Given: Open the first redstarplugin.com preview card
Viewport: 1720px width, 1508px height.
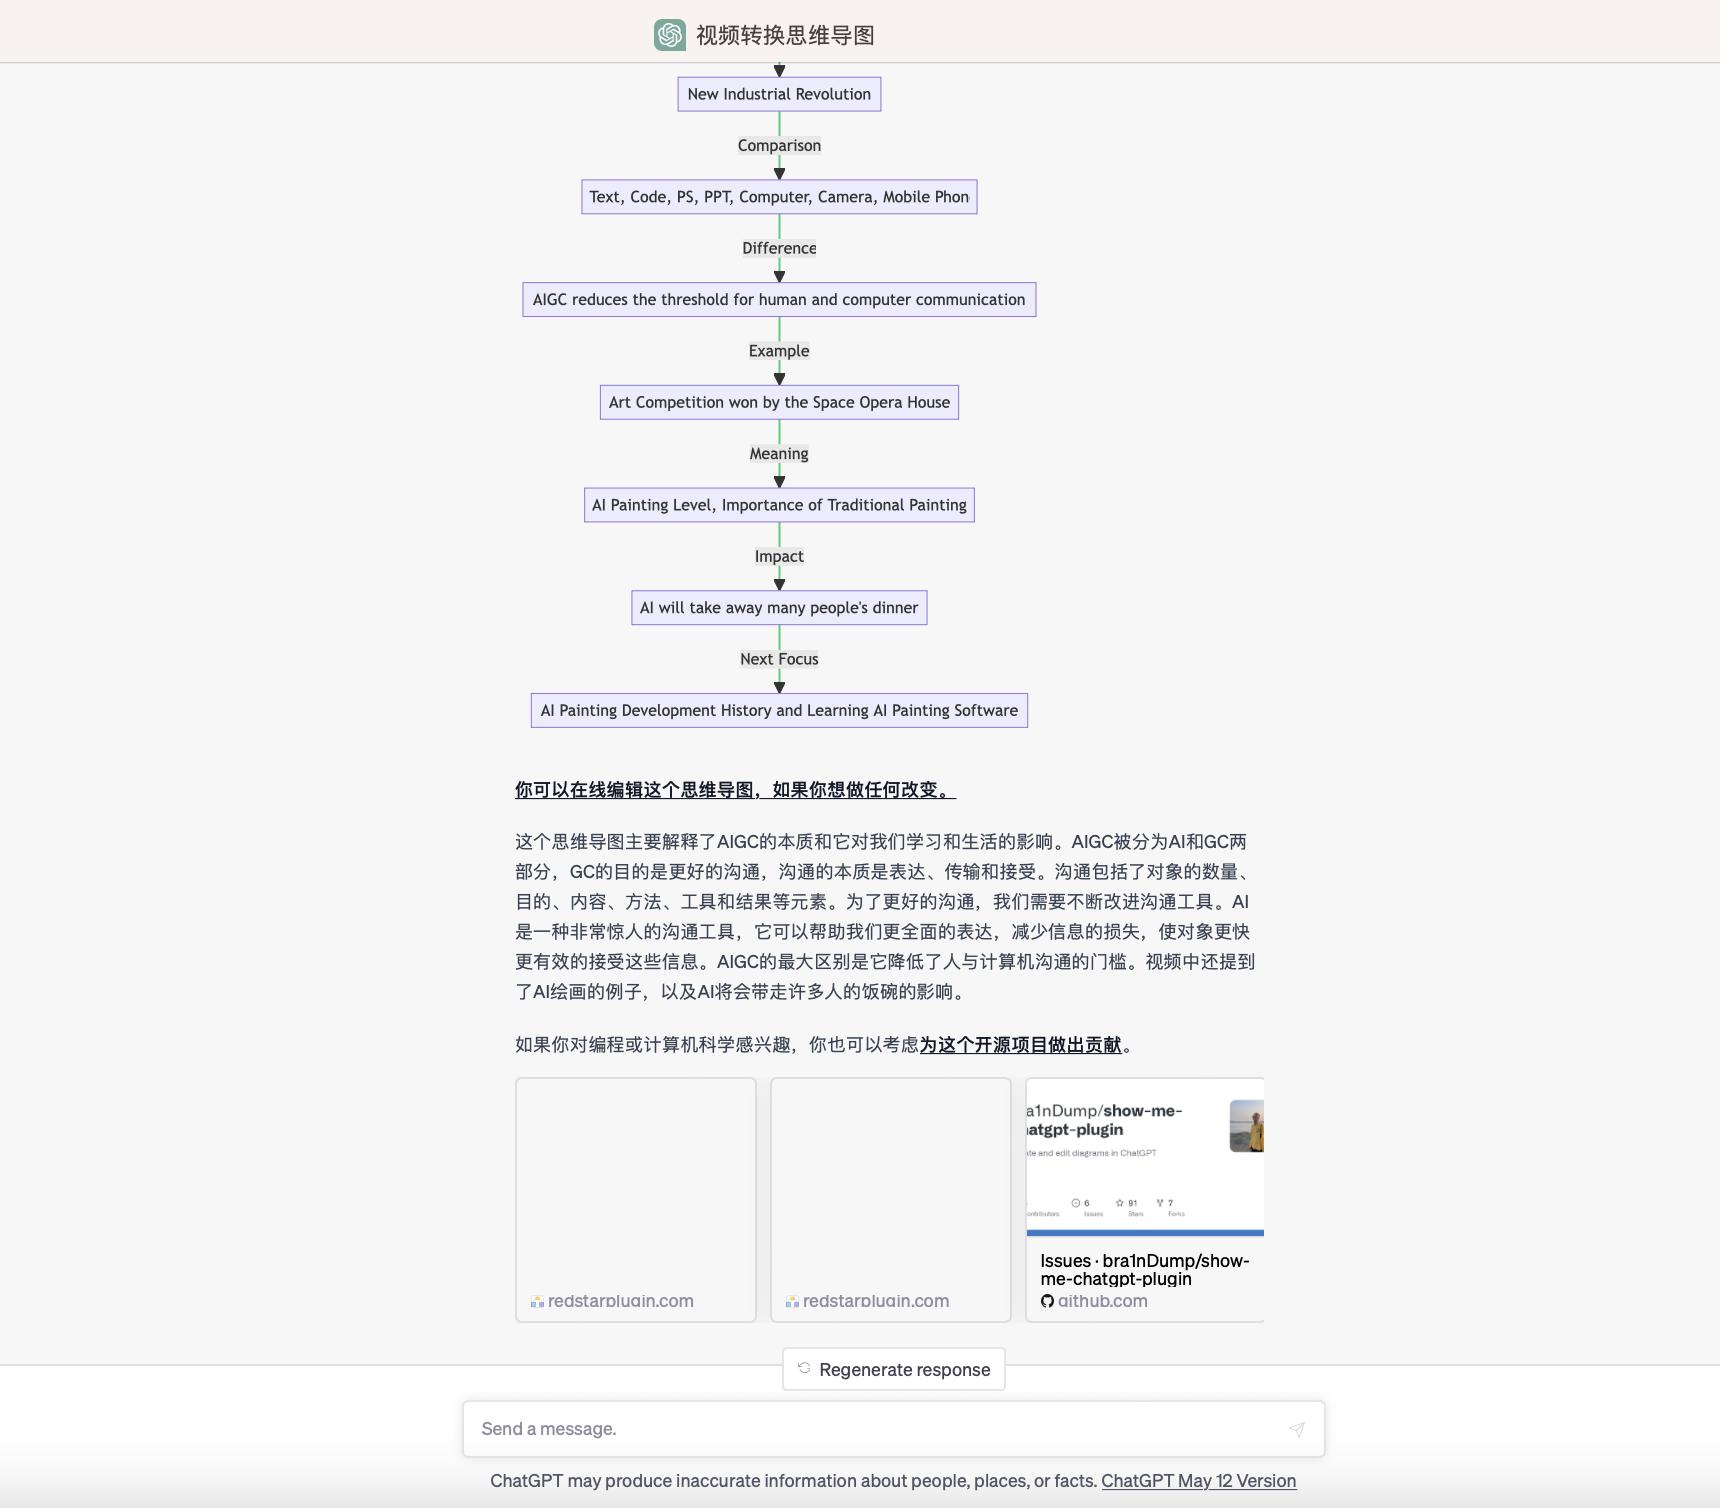Looking at the screenshot, I should pos(635,1200).
